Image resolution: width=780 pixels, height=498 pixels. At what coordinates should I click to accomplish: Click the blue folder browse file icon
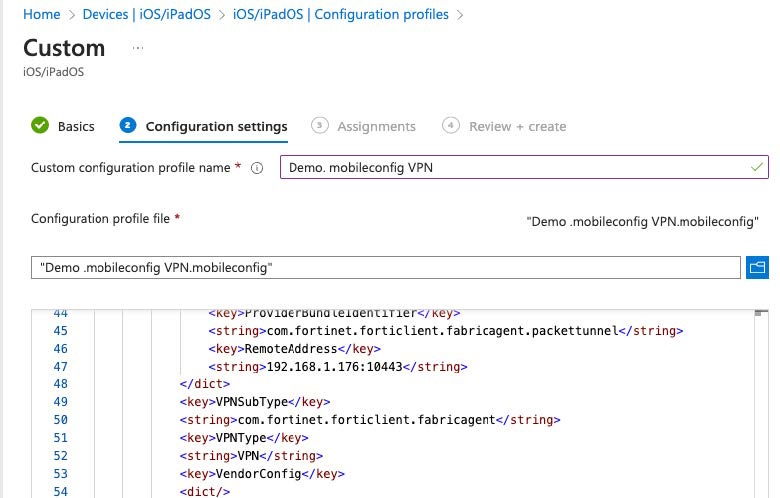[757, 268]
